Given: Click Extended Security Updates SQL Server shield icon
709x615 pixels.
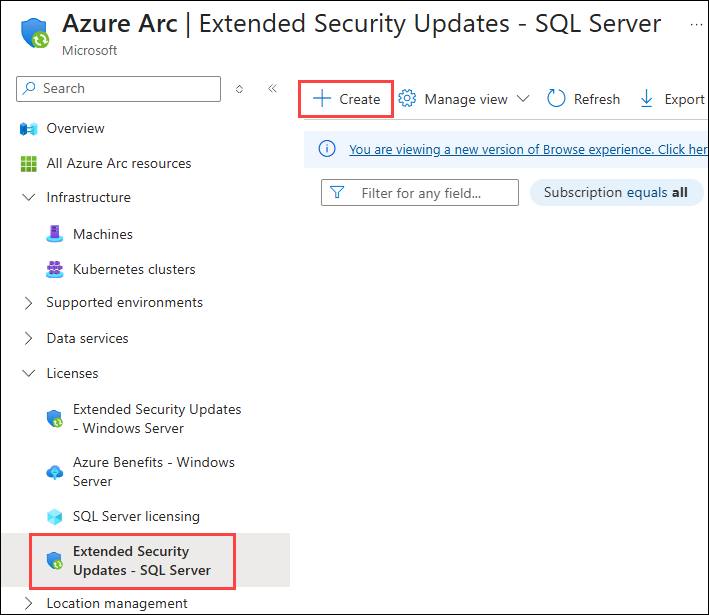Looking at the screenshot, I should click(x=55, y=561).
